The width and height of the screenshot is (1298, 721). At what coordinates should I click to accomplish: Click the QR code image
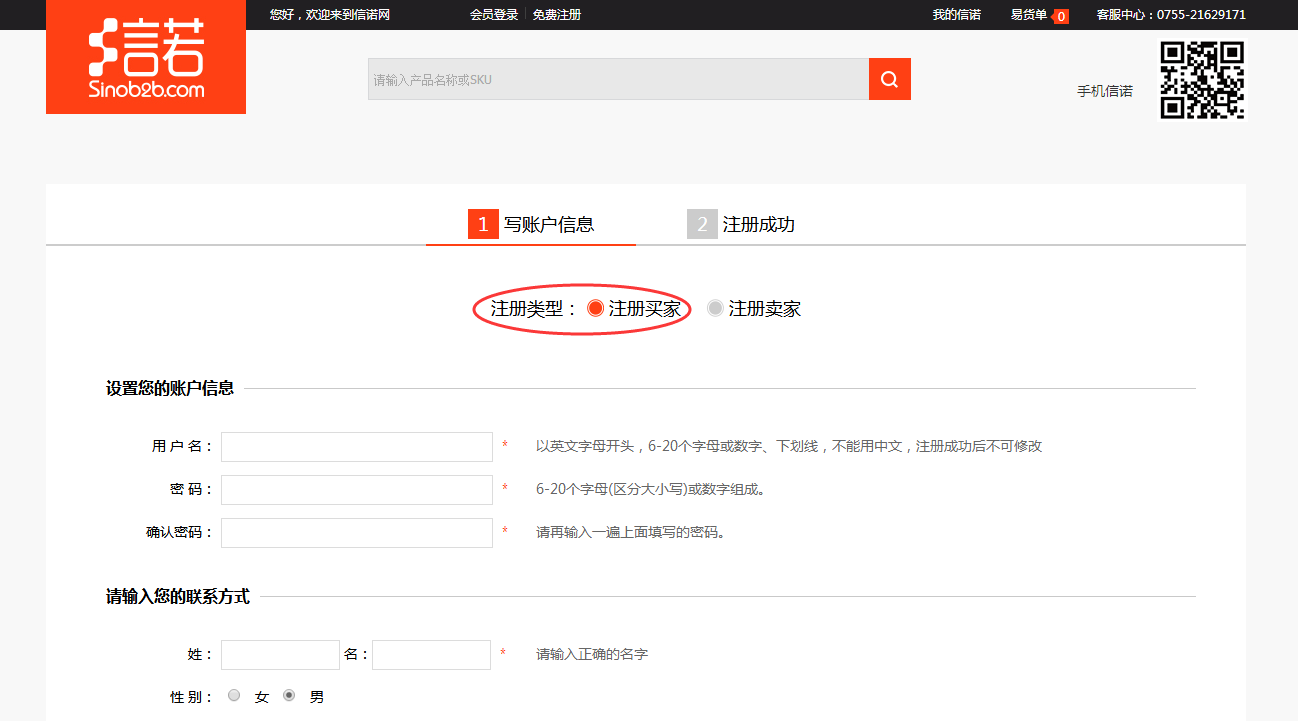[x=1202, y=80]
